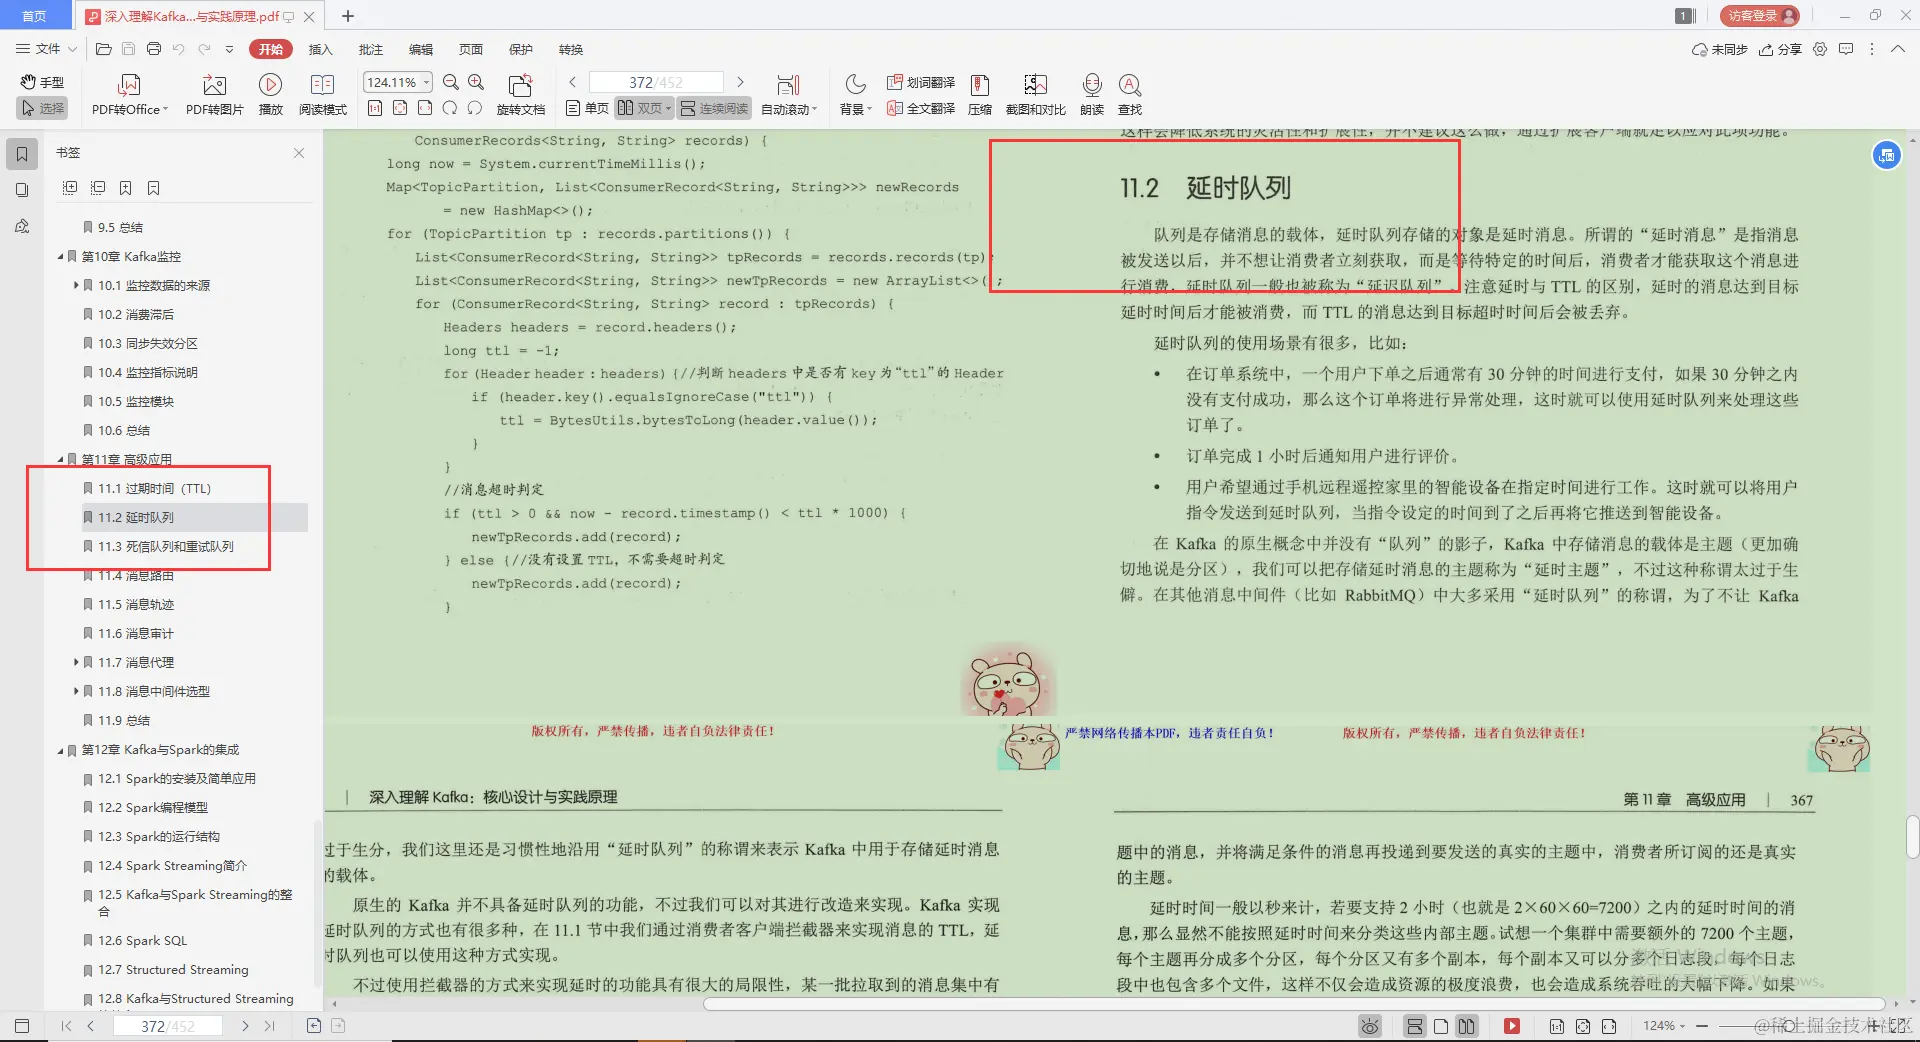
Task: Start 朗读 read-aloud mode
Action: coord(1091,93)
